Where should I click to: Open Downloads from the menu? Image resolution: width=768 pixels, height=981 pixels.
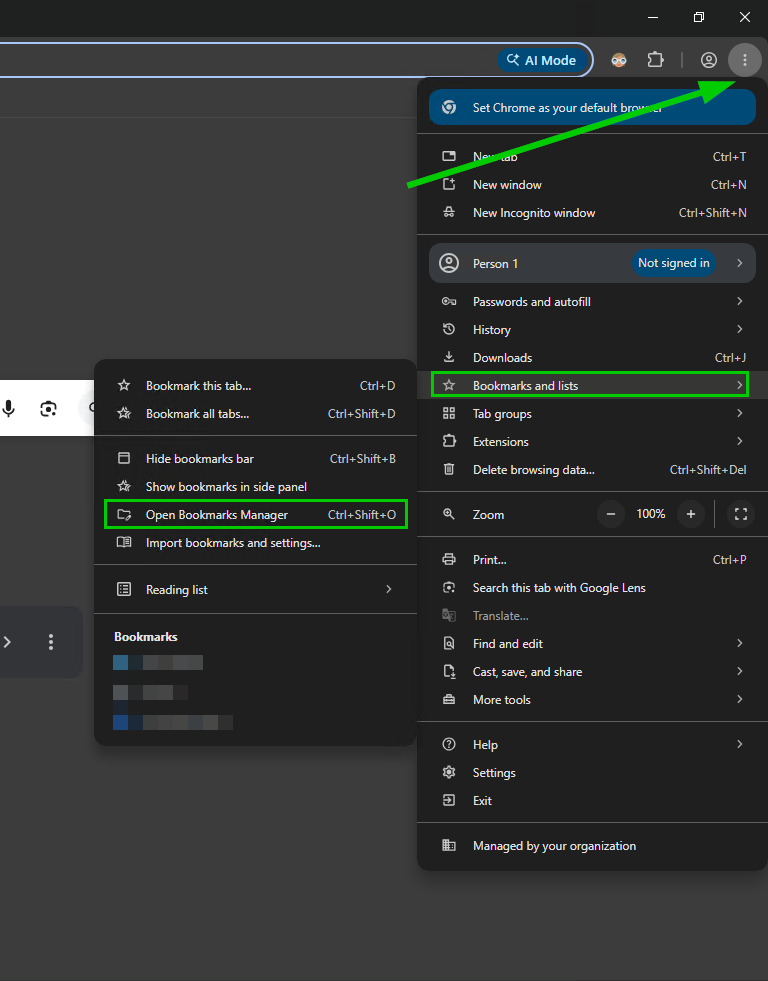pos(592,358)
